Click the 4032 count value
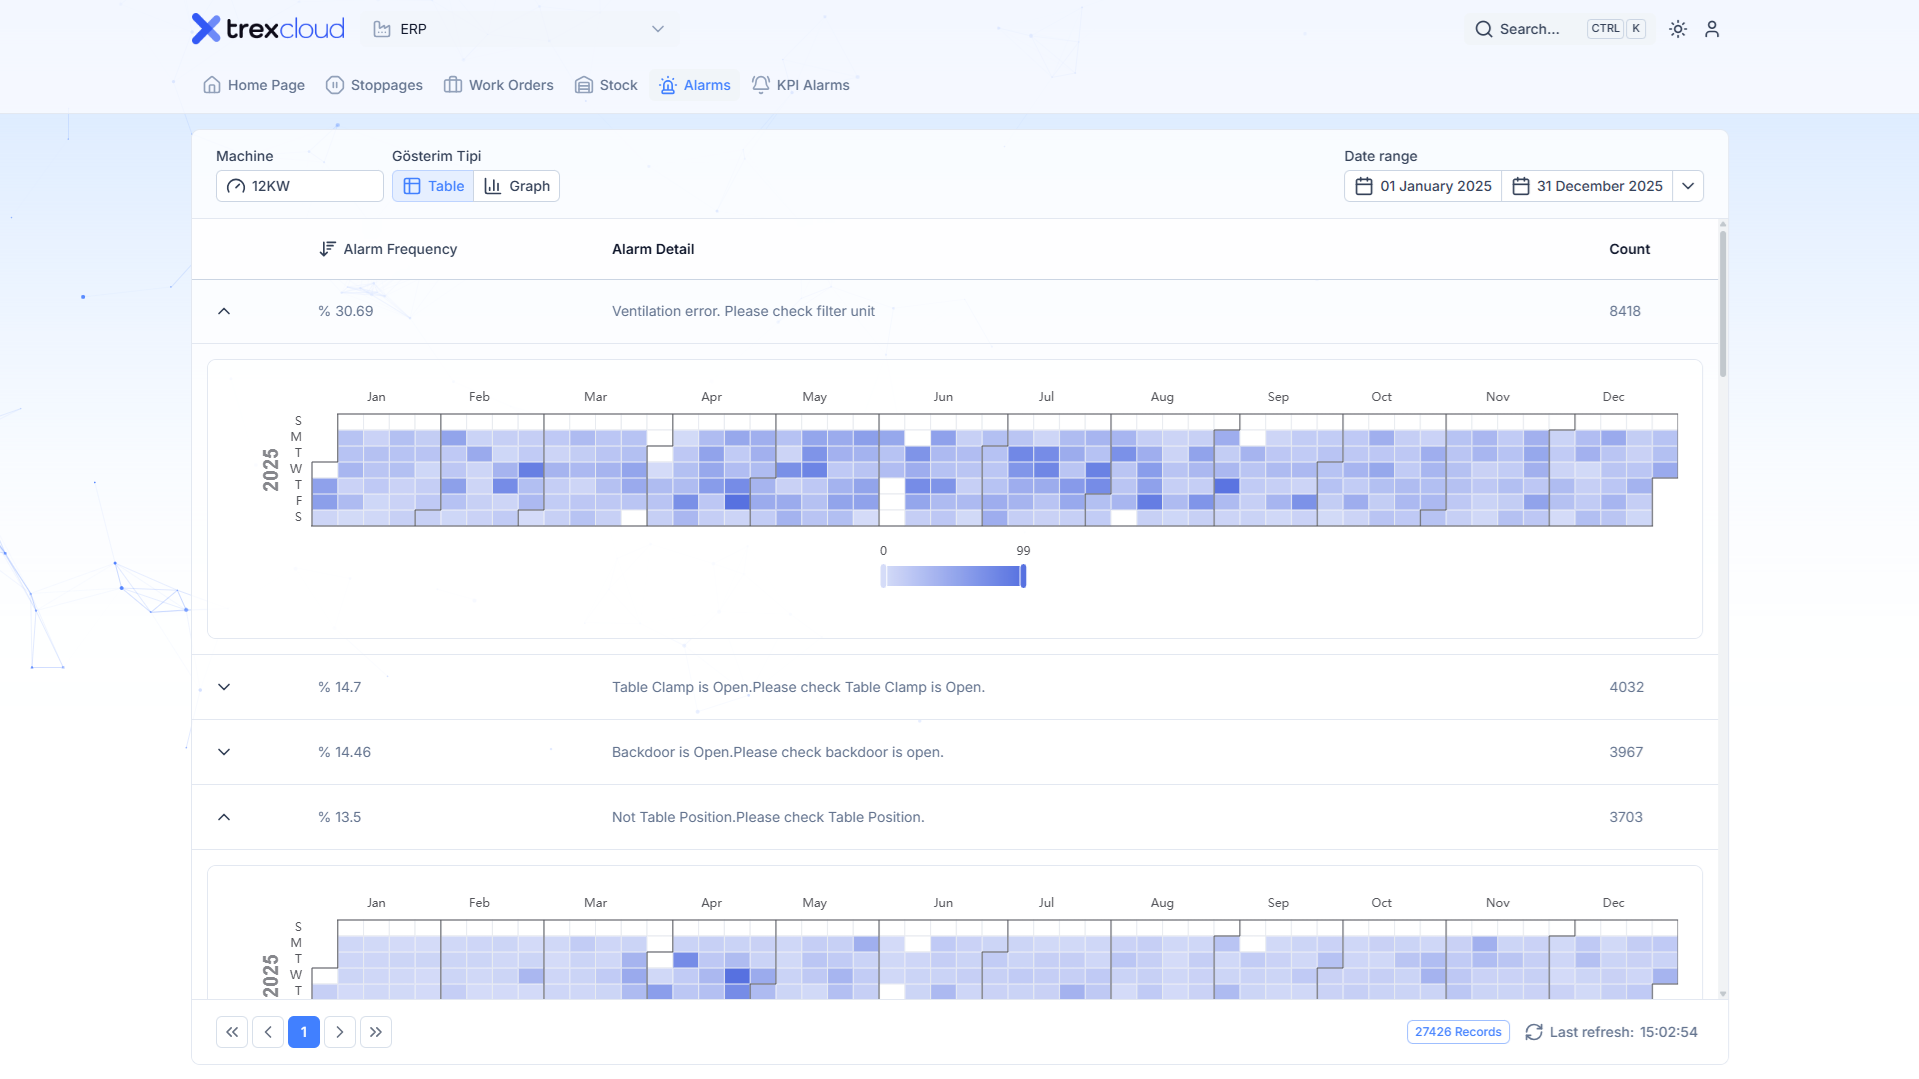This screenshot has height=1079, width=1919. [1627, 687]
